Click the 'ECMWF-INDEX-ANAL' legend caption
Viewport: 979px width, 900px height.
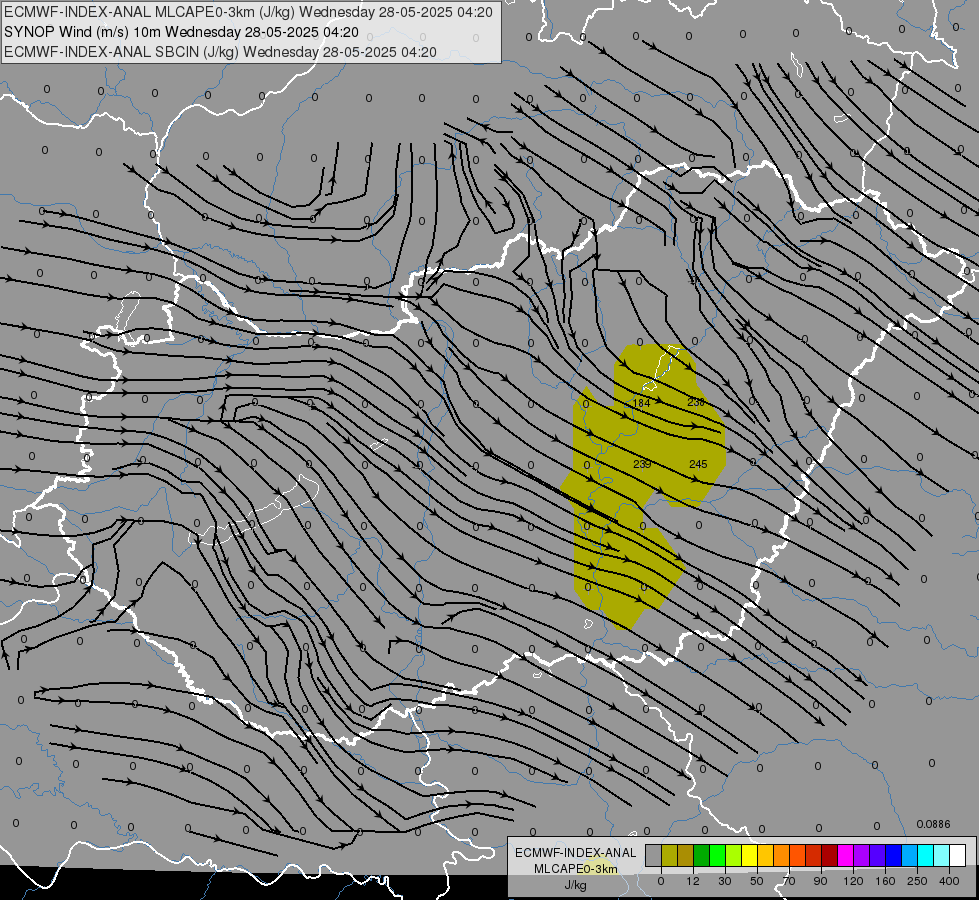point(576,853)
